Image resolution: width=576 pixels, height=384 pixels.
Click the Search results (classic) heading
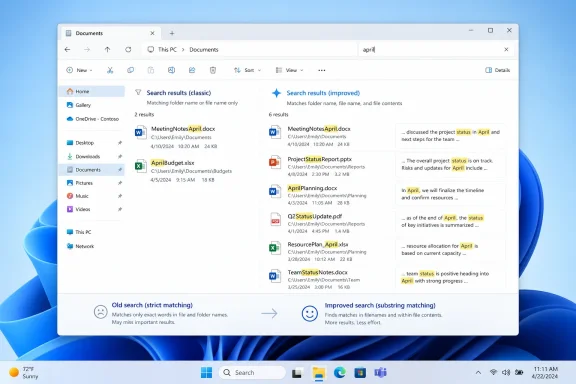pyautogui.click(x=179, y=93)
